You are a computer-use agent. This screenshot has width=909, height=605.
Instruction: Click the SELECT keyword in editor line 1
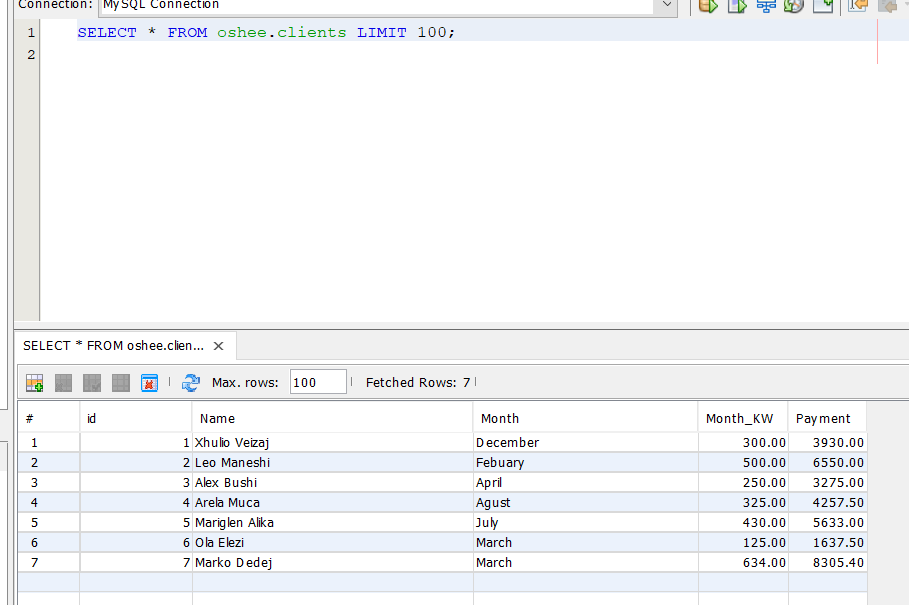point(107,32)
